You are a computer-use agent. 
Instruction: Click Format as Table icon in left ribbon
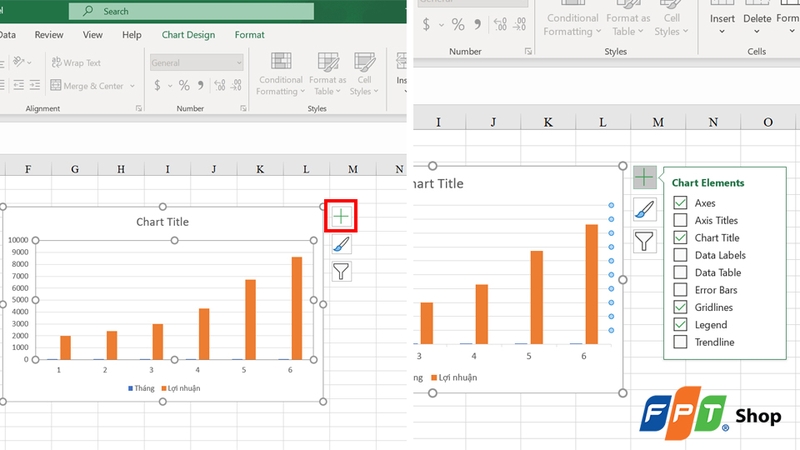[x=328, y=74]
